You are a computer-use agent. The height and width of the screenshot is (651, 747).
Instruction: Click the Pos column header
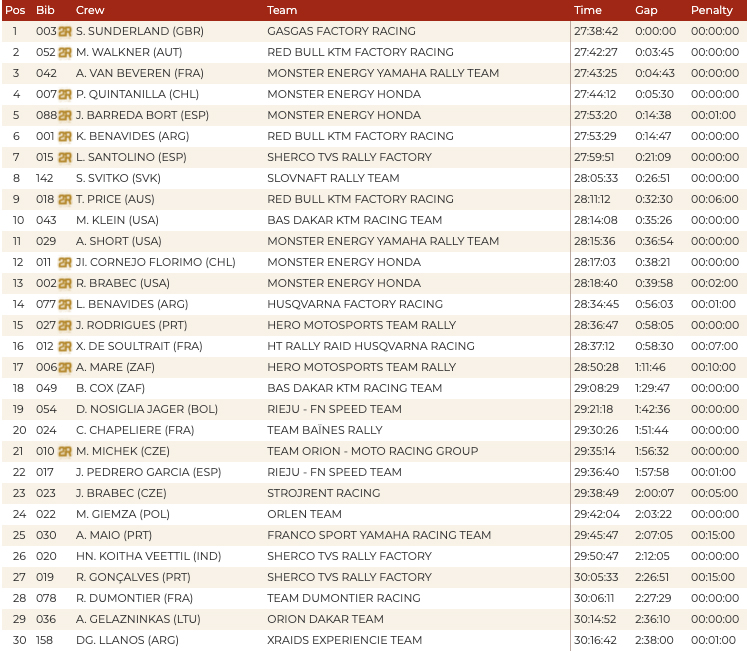(x=15, y=10)
